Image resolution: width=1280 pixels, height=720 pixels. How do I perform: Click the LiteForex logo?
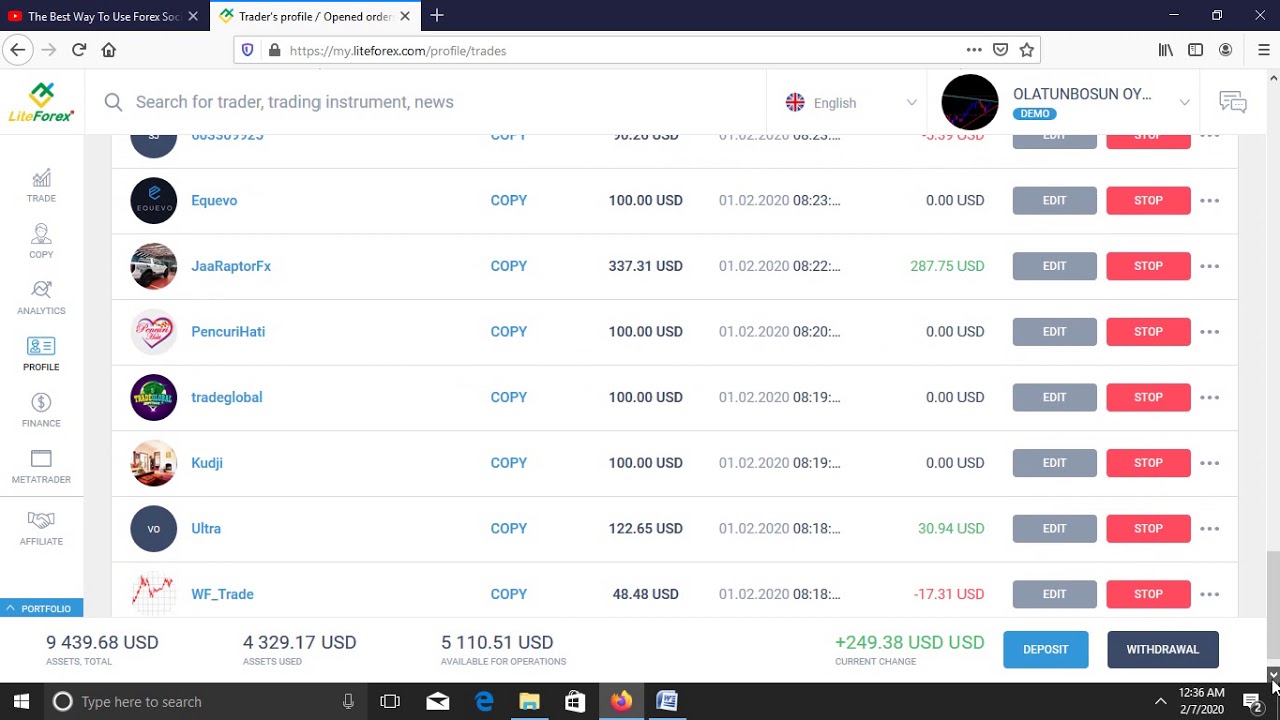(x=41, y=102)
